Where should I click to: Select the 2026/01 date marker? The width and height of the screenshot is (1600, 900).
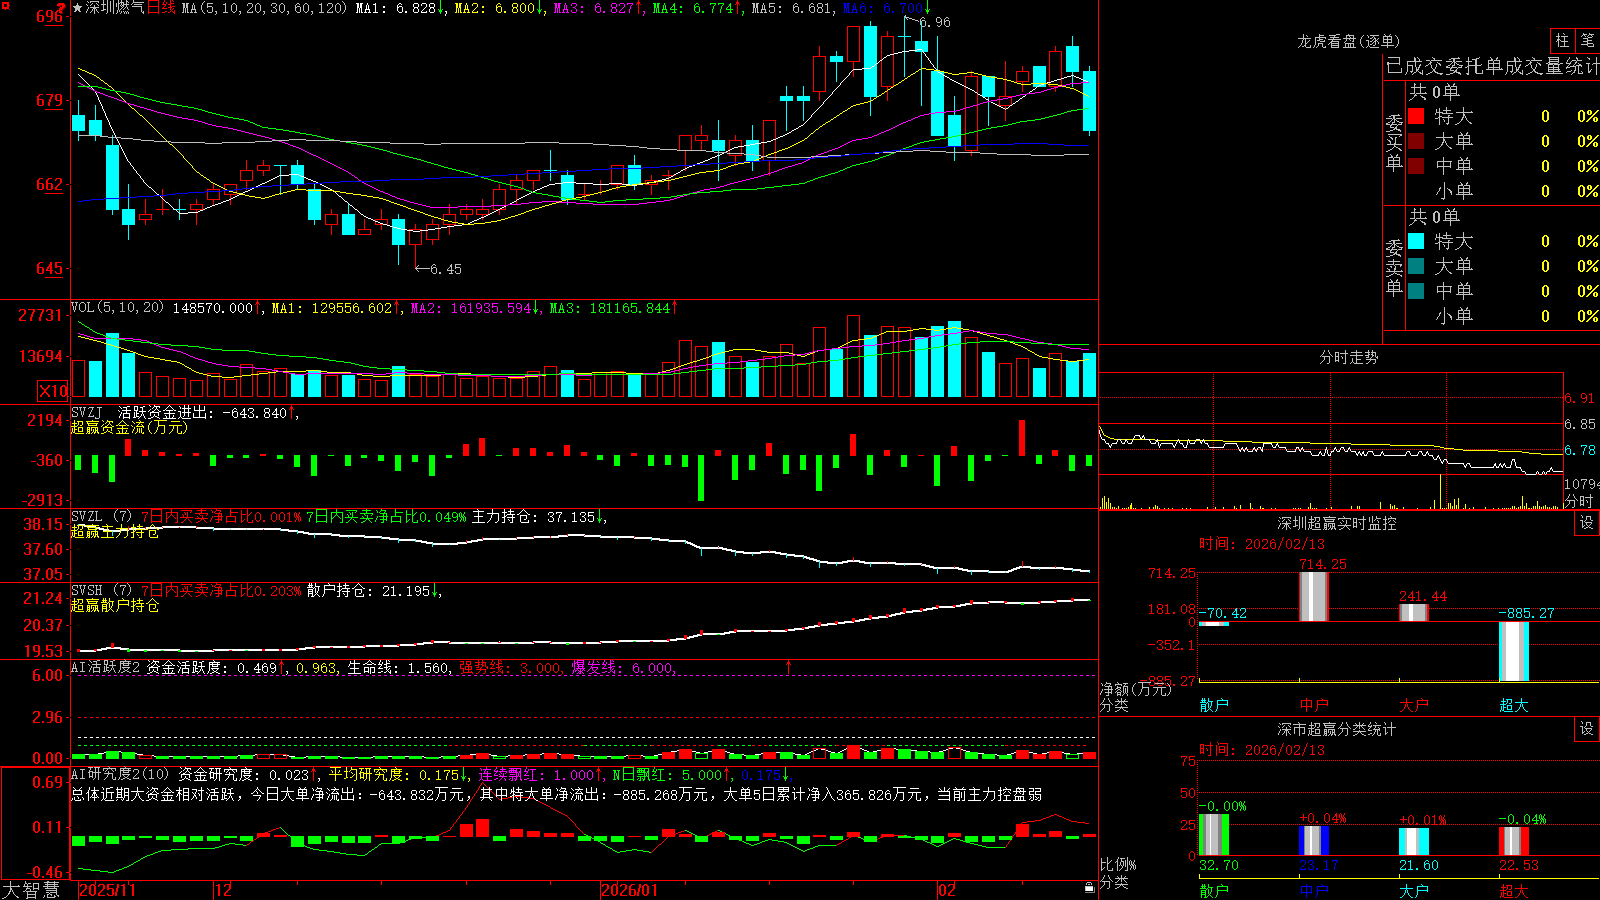pos(630,890)
